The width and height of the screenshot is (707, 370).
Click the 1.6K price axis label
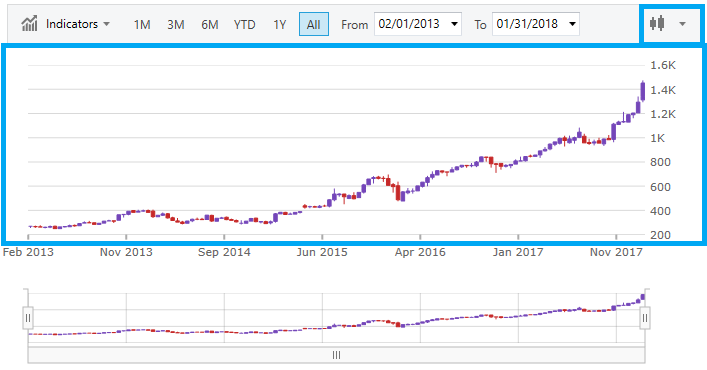663,65
